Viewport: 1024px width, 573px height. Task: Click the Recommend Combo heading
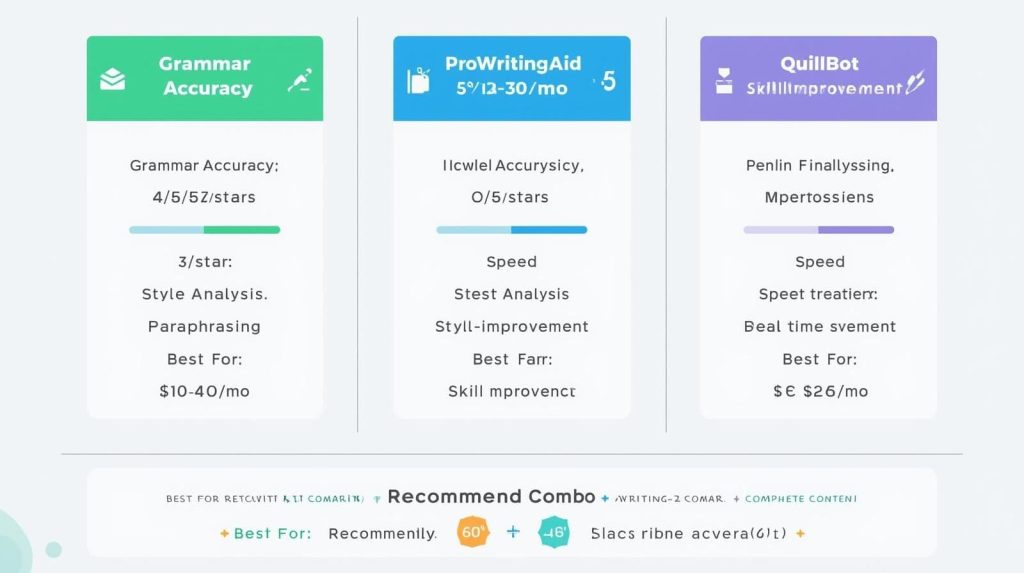coord(491,497)
